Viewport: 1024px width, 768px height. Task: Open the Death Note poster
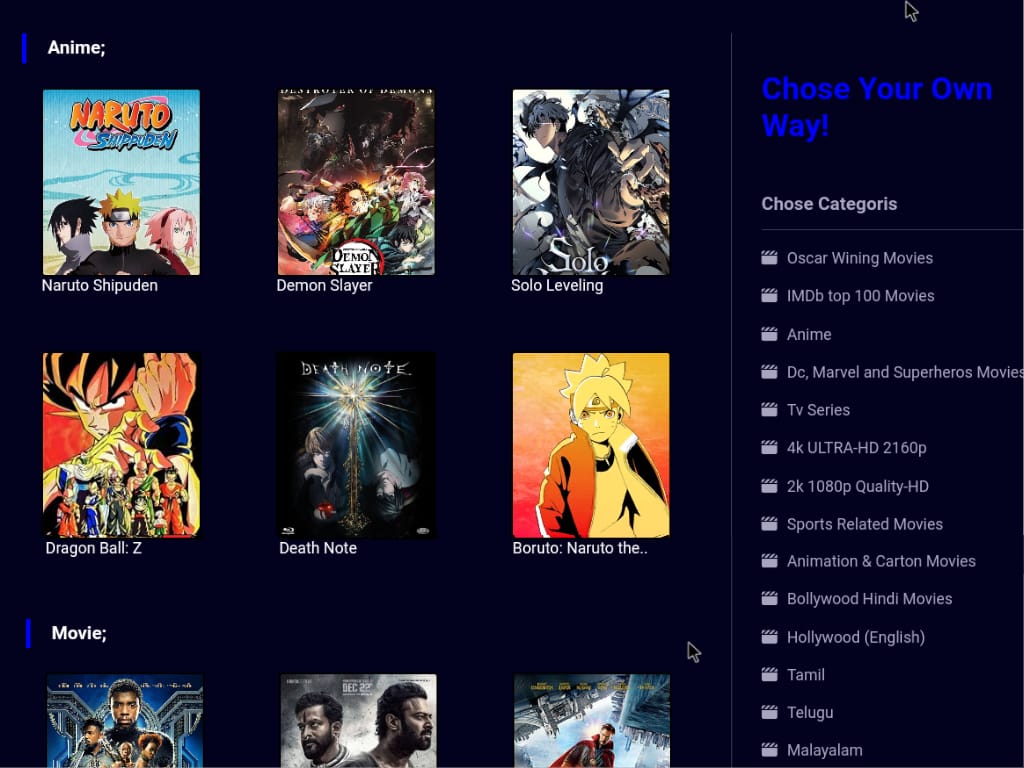(x=356, y=445)
